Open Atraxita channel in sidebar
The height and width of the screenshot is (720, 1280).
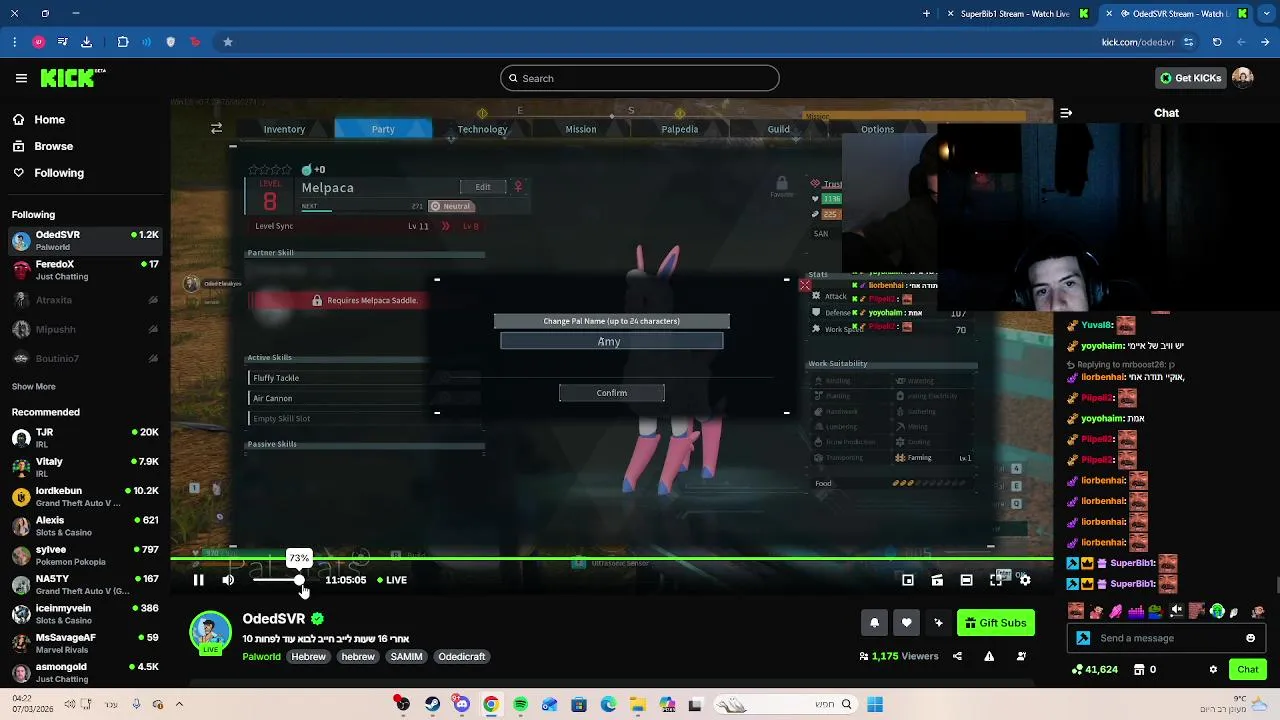(x=85, y=300)
